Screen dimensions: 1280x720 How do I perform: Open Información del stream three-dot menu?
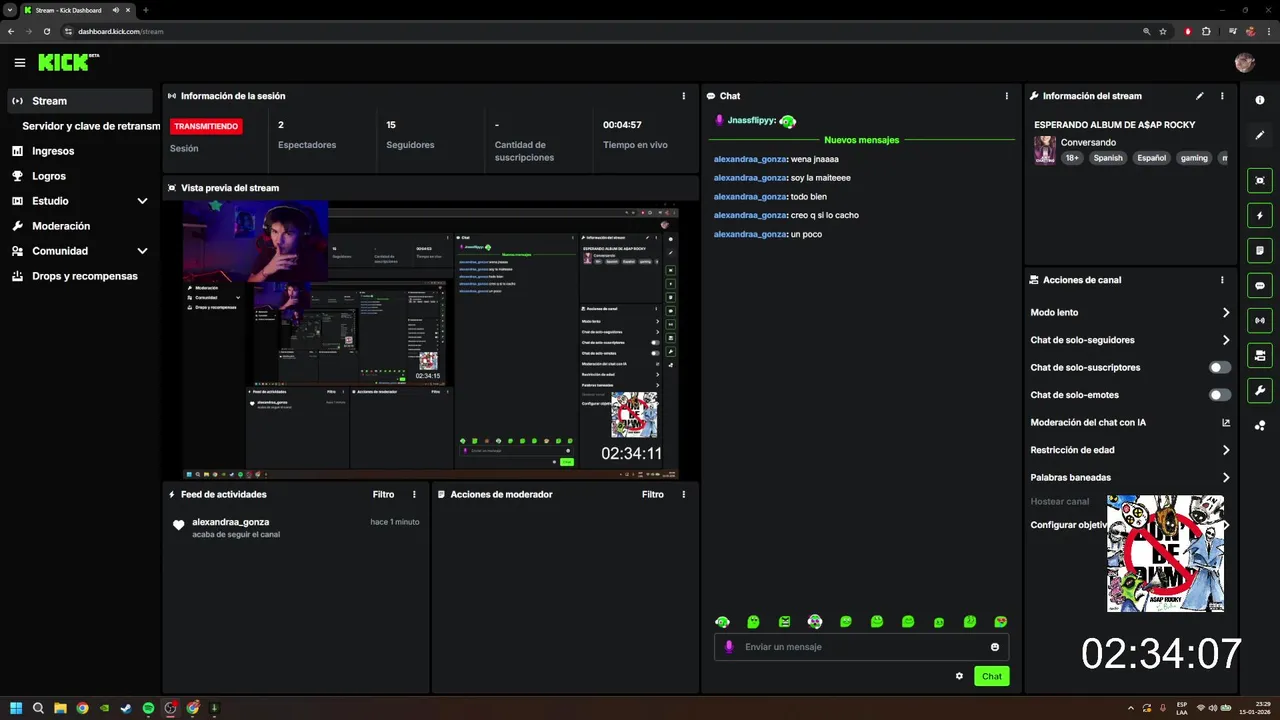click(1222, 96)
